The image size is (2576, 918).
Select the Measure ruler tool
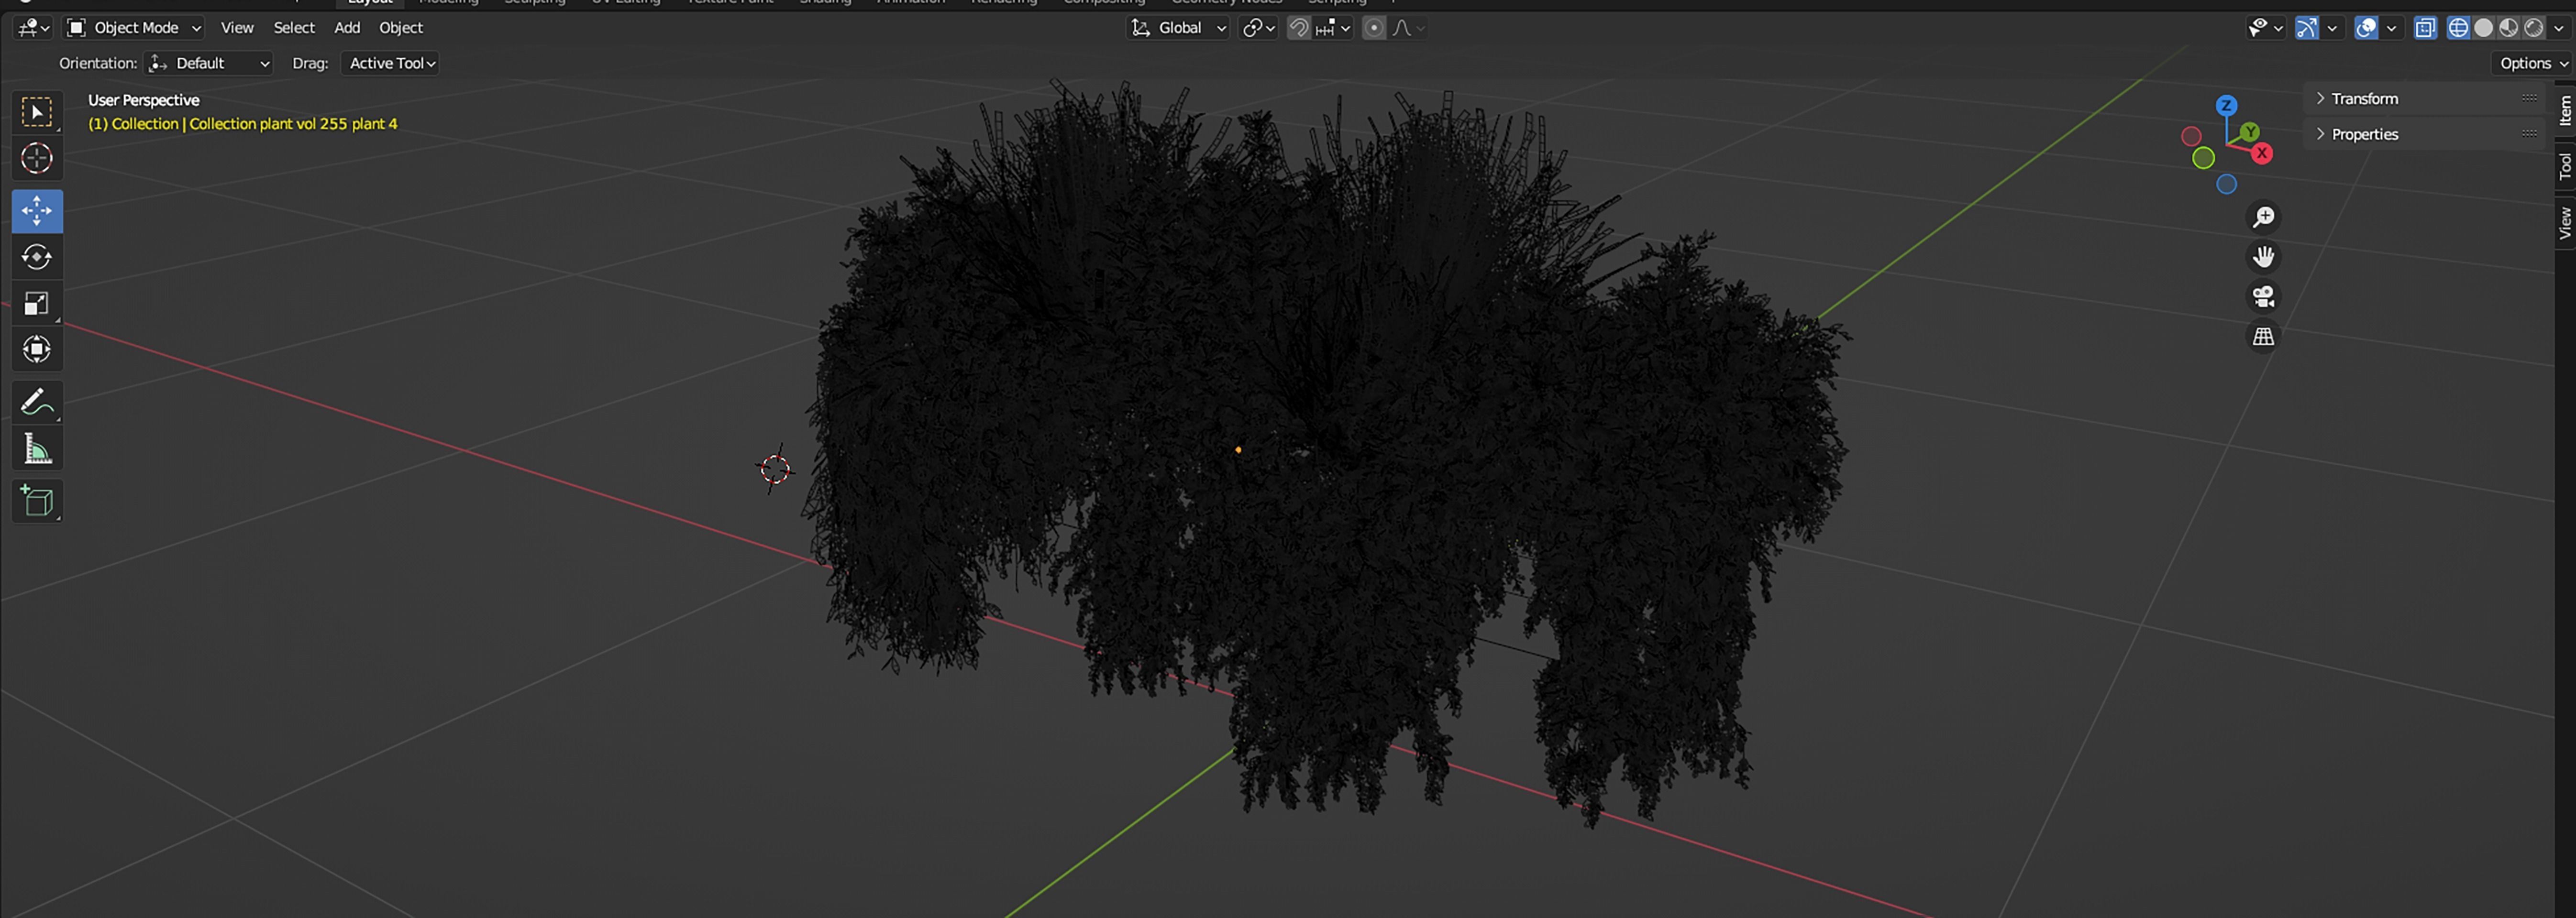37,449
